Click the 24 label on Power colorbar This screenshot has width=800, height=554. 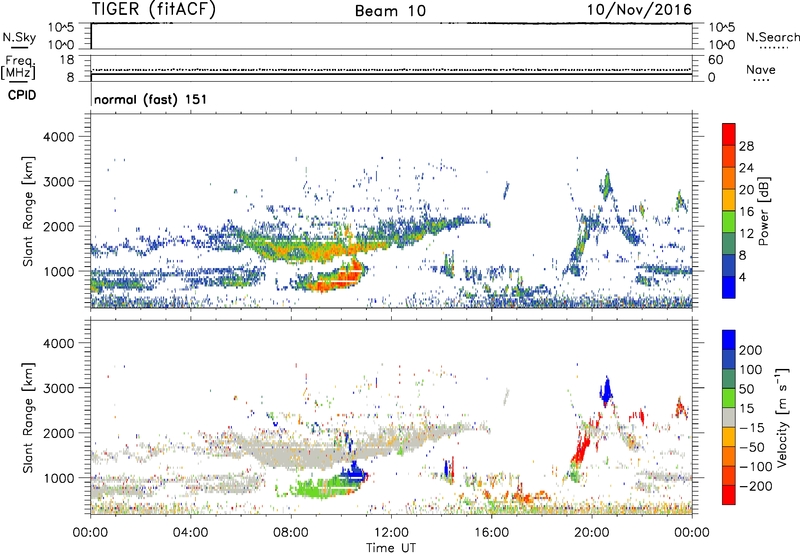(x=746, y=168)
